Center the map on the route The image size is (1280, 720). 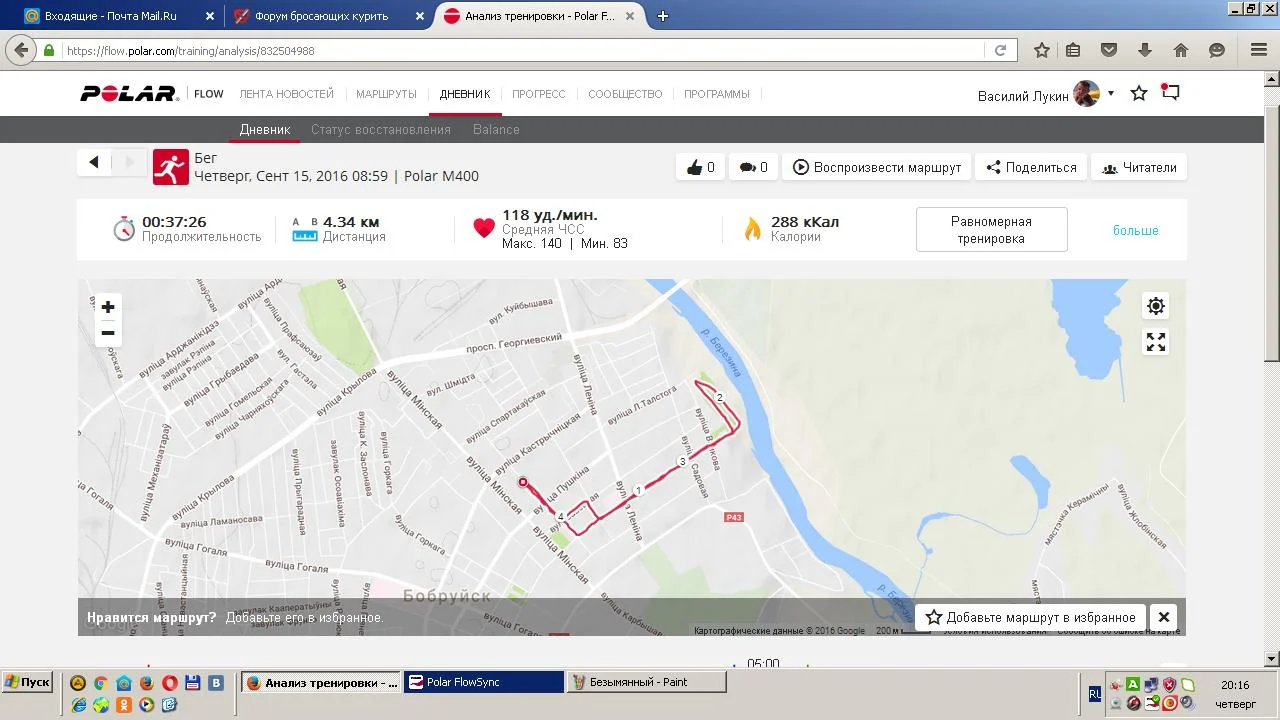click(x=1156, y=306)
